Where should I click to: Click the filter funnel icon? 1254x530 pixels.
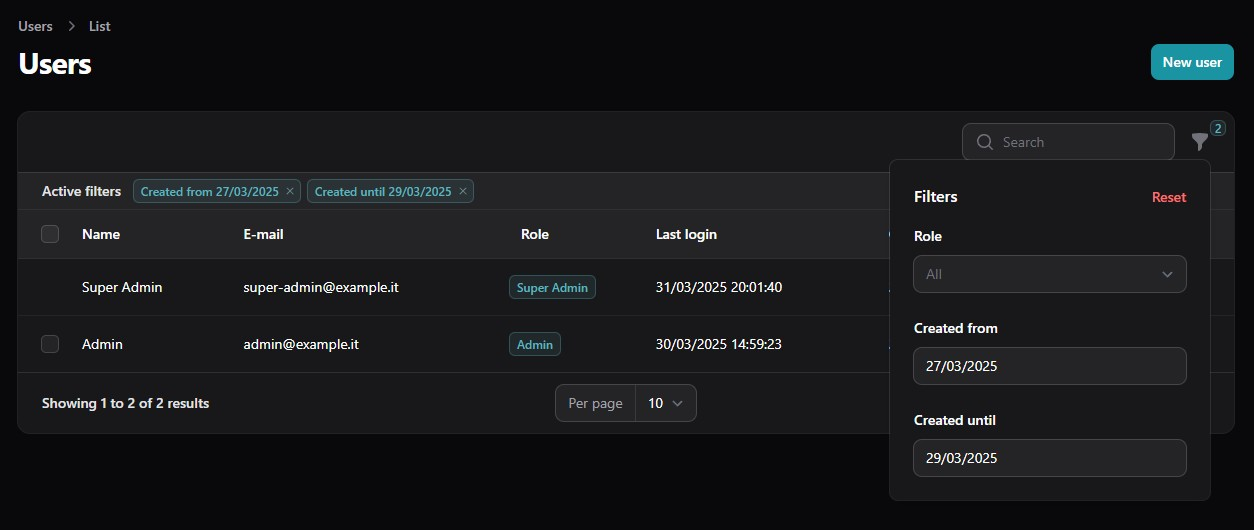pyautogui.click(x=1199, y=142)
